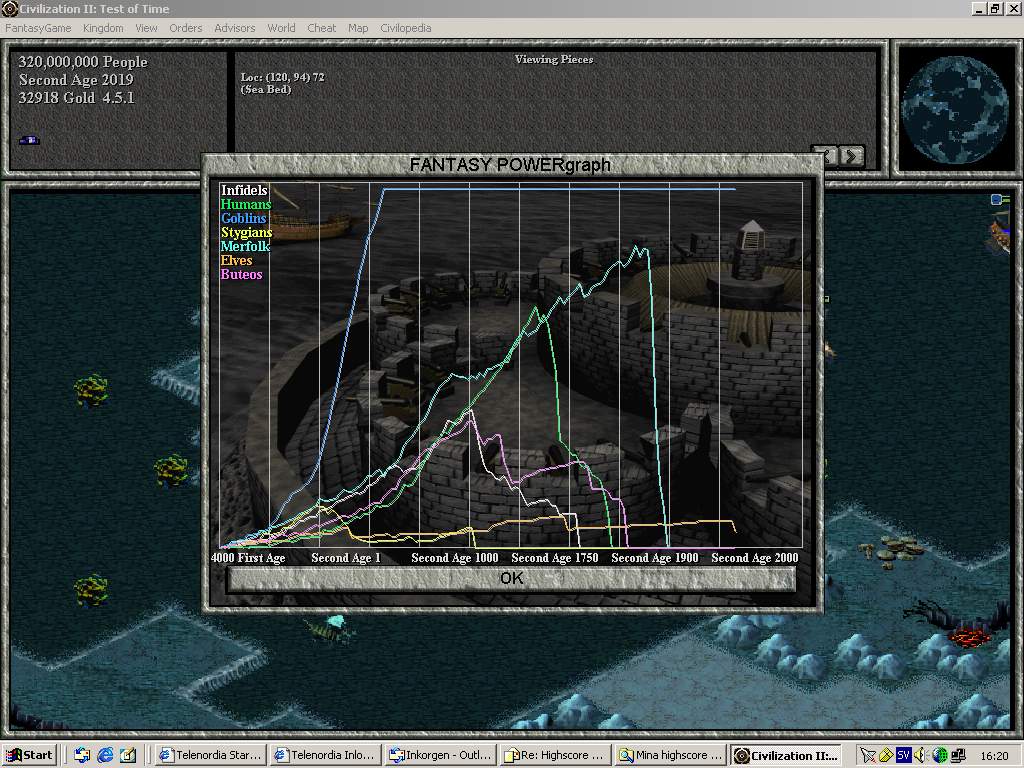Open the Map menu
The width and height of the screenshot is (1024, 768).
[358, 28]
